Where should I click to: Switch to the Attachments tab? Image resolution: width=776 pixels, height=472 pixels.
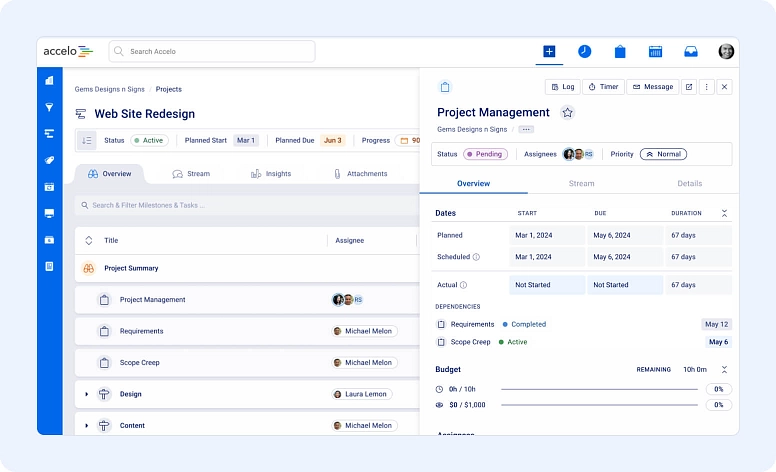[x=360, y=174]
